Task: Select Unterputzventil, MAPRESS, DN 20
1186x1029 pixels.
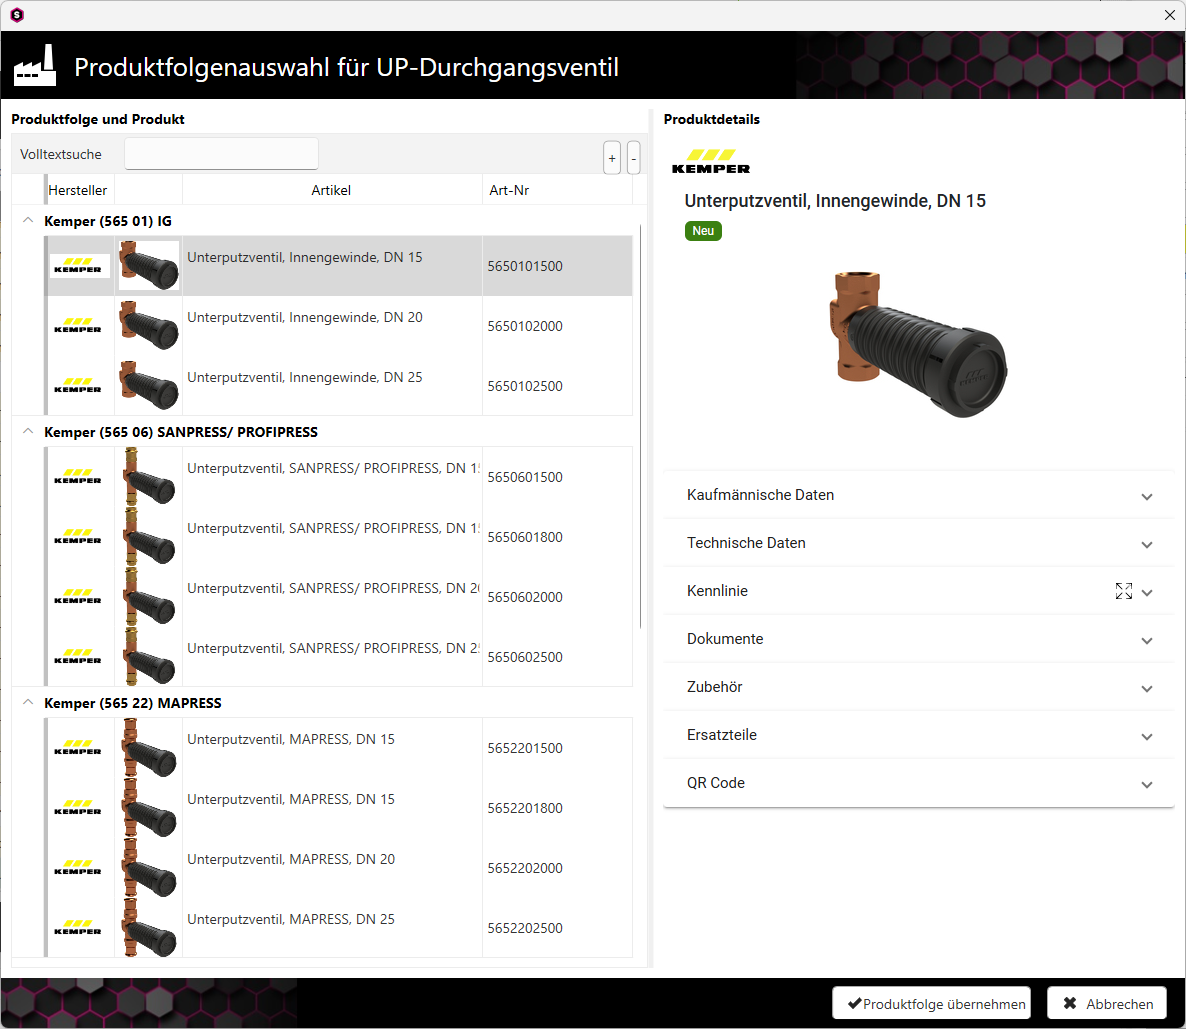Action: [291, 860]
